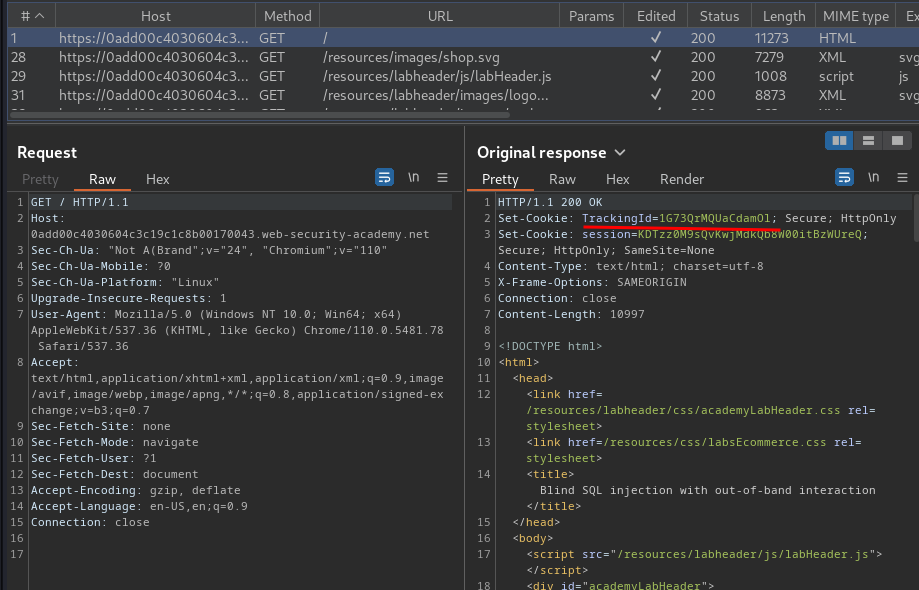Screen dimensions: 919x590
Task: Click the Sec-Ch-Ua-Platform header line
Action: [x=125, y=282]
